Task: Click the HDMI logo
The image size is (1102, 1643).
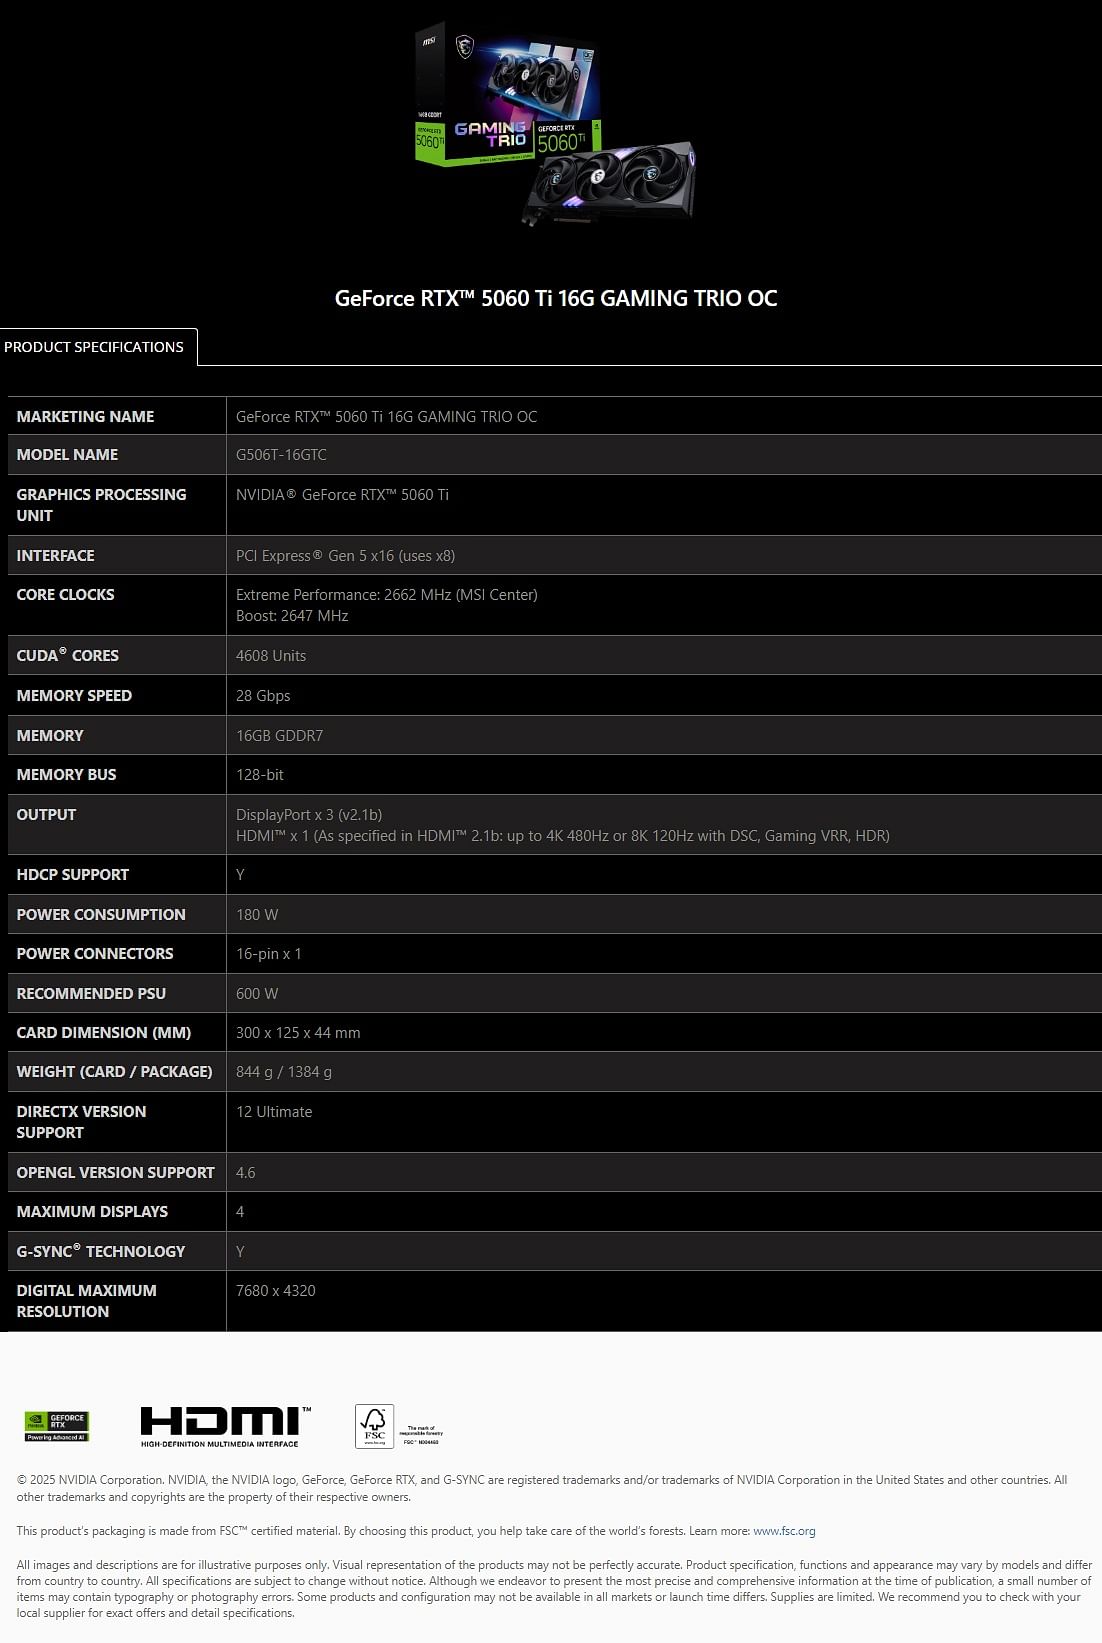Action: (225, 1427)
